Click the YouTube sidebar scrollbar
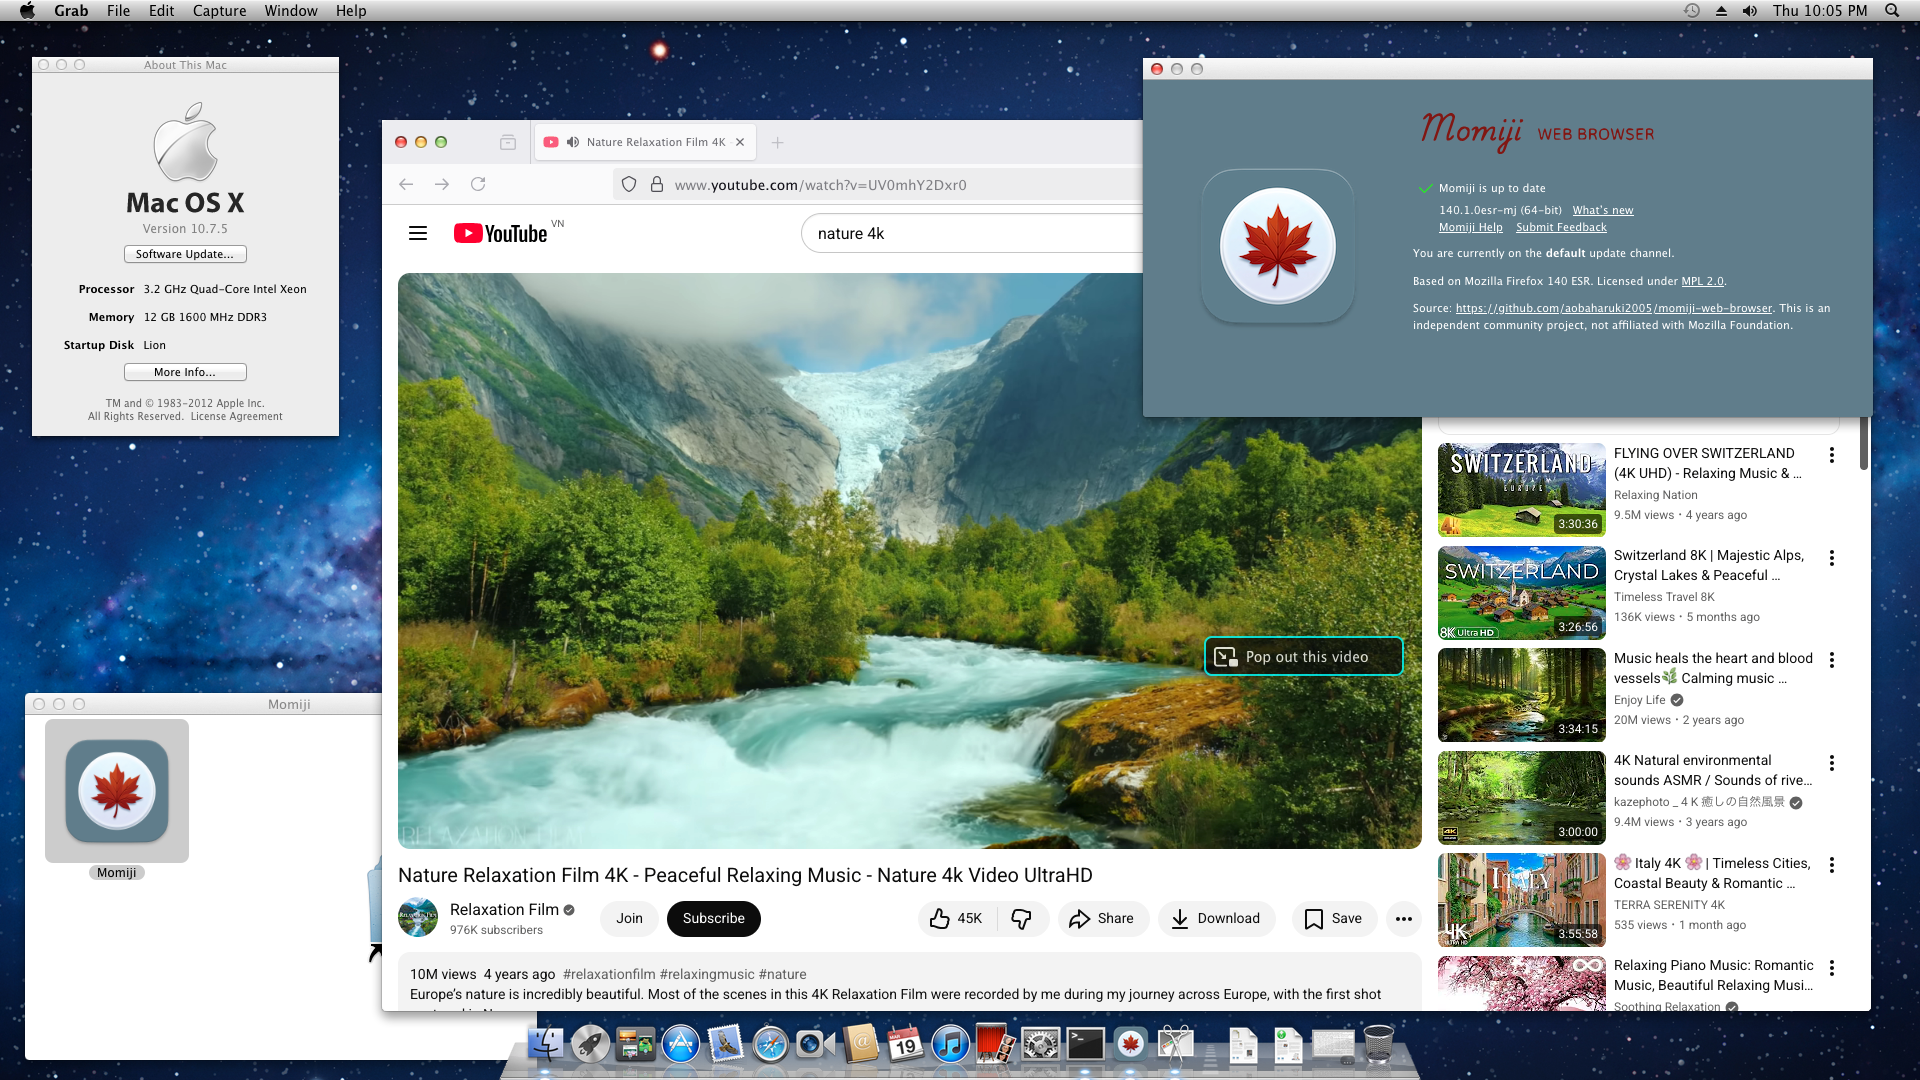1920x1080 pixels. [x=1864, y=443]
